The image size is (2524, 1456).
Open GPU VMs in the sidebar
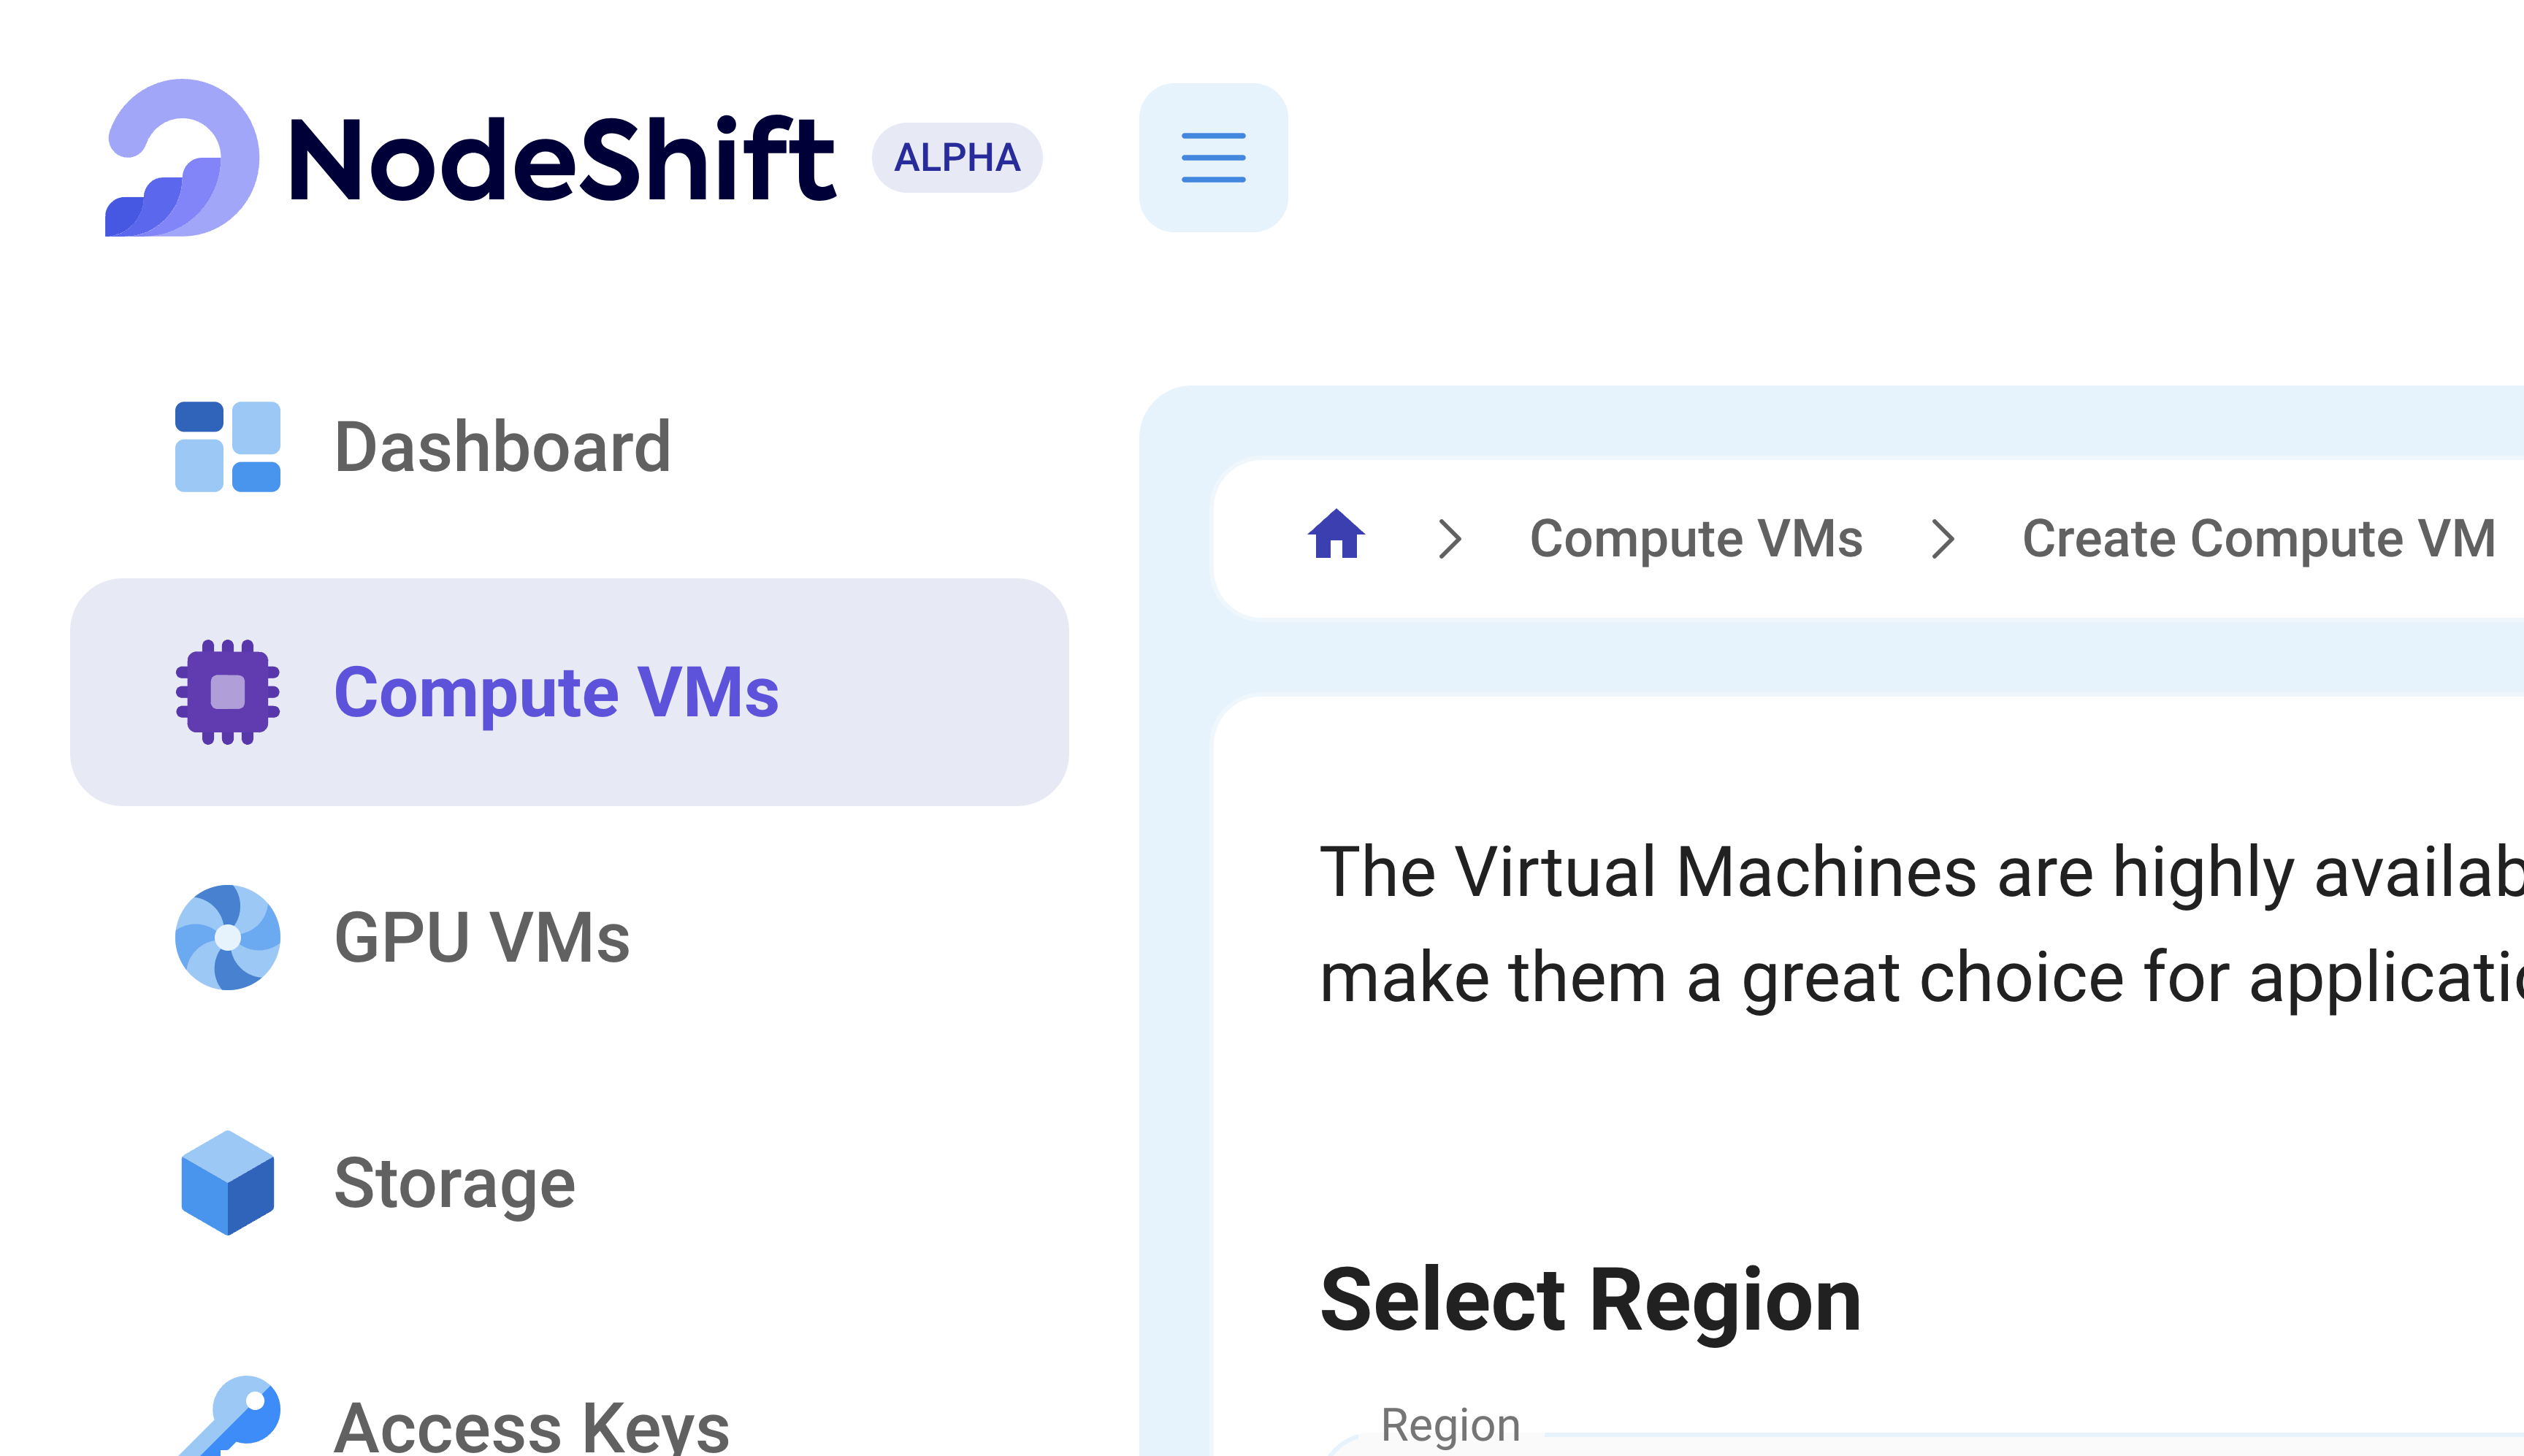point(570,937)
